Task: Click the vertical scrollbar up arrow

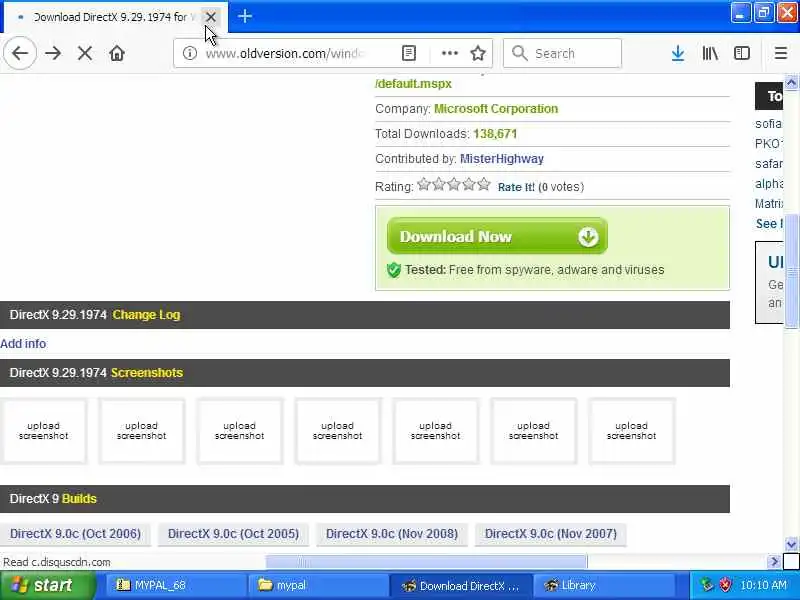Action: coord(791,82)
